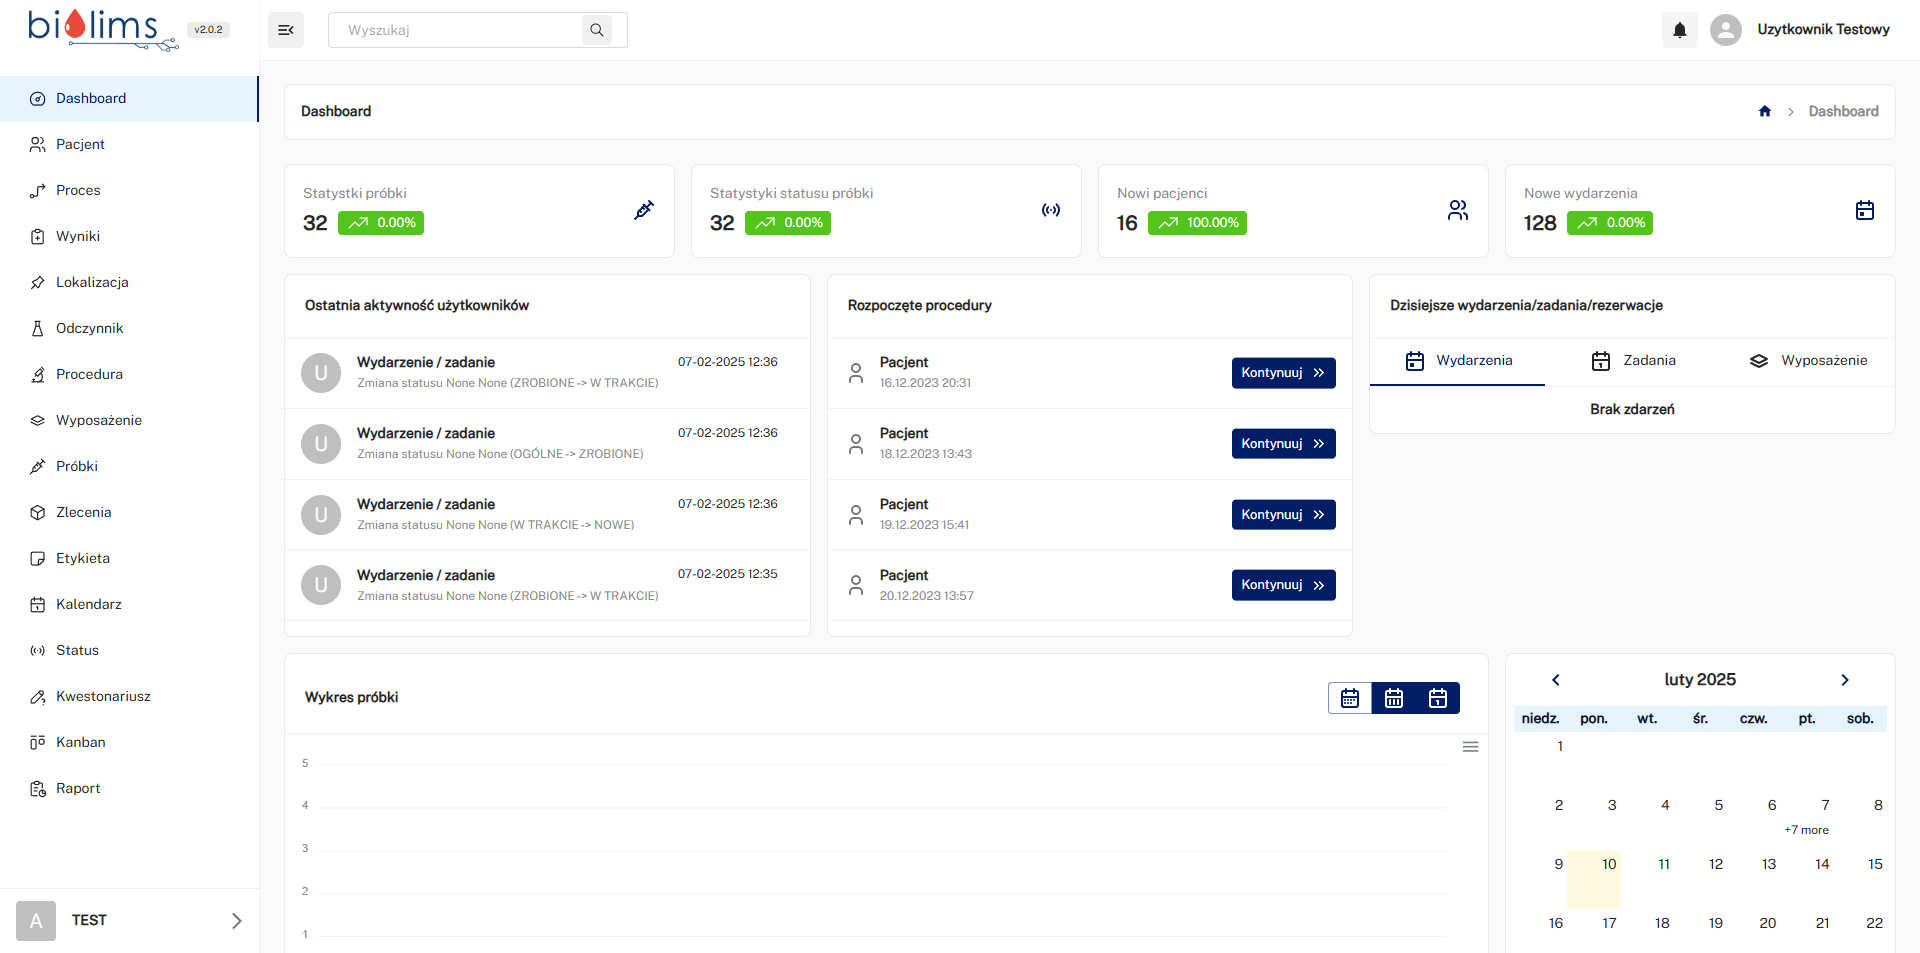Open Proces in the sidebar
This screenshot has width=1920, height=953.
[129, 191]
